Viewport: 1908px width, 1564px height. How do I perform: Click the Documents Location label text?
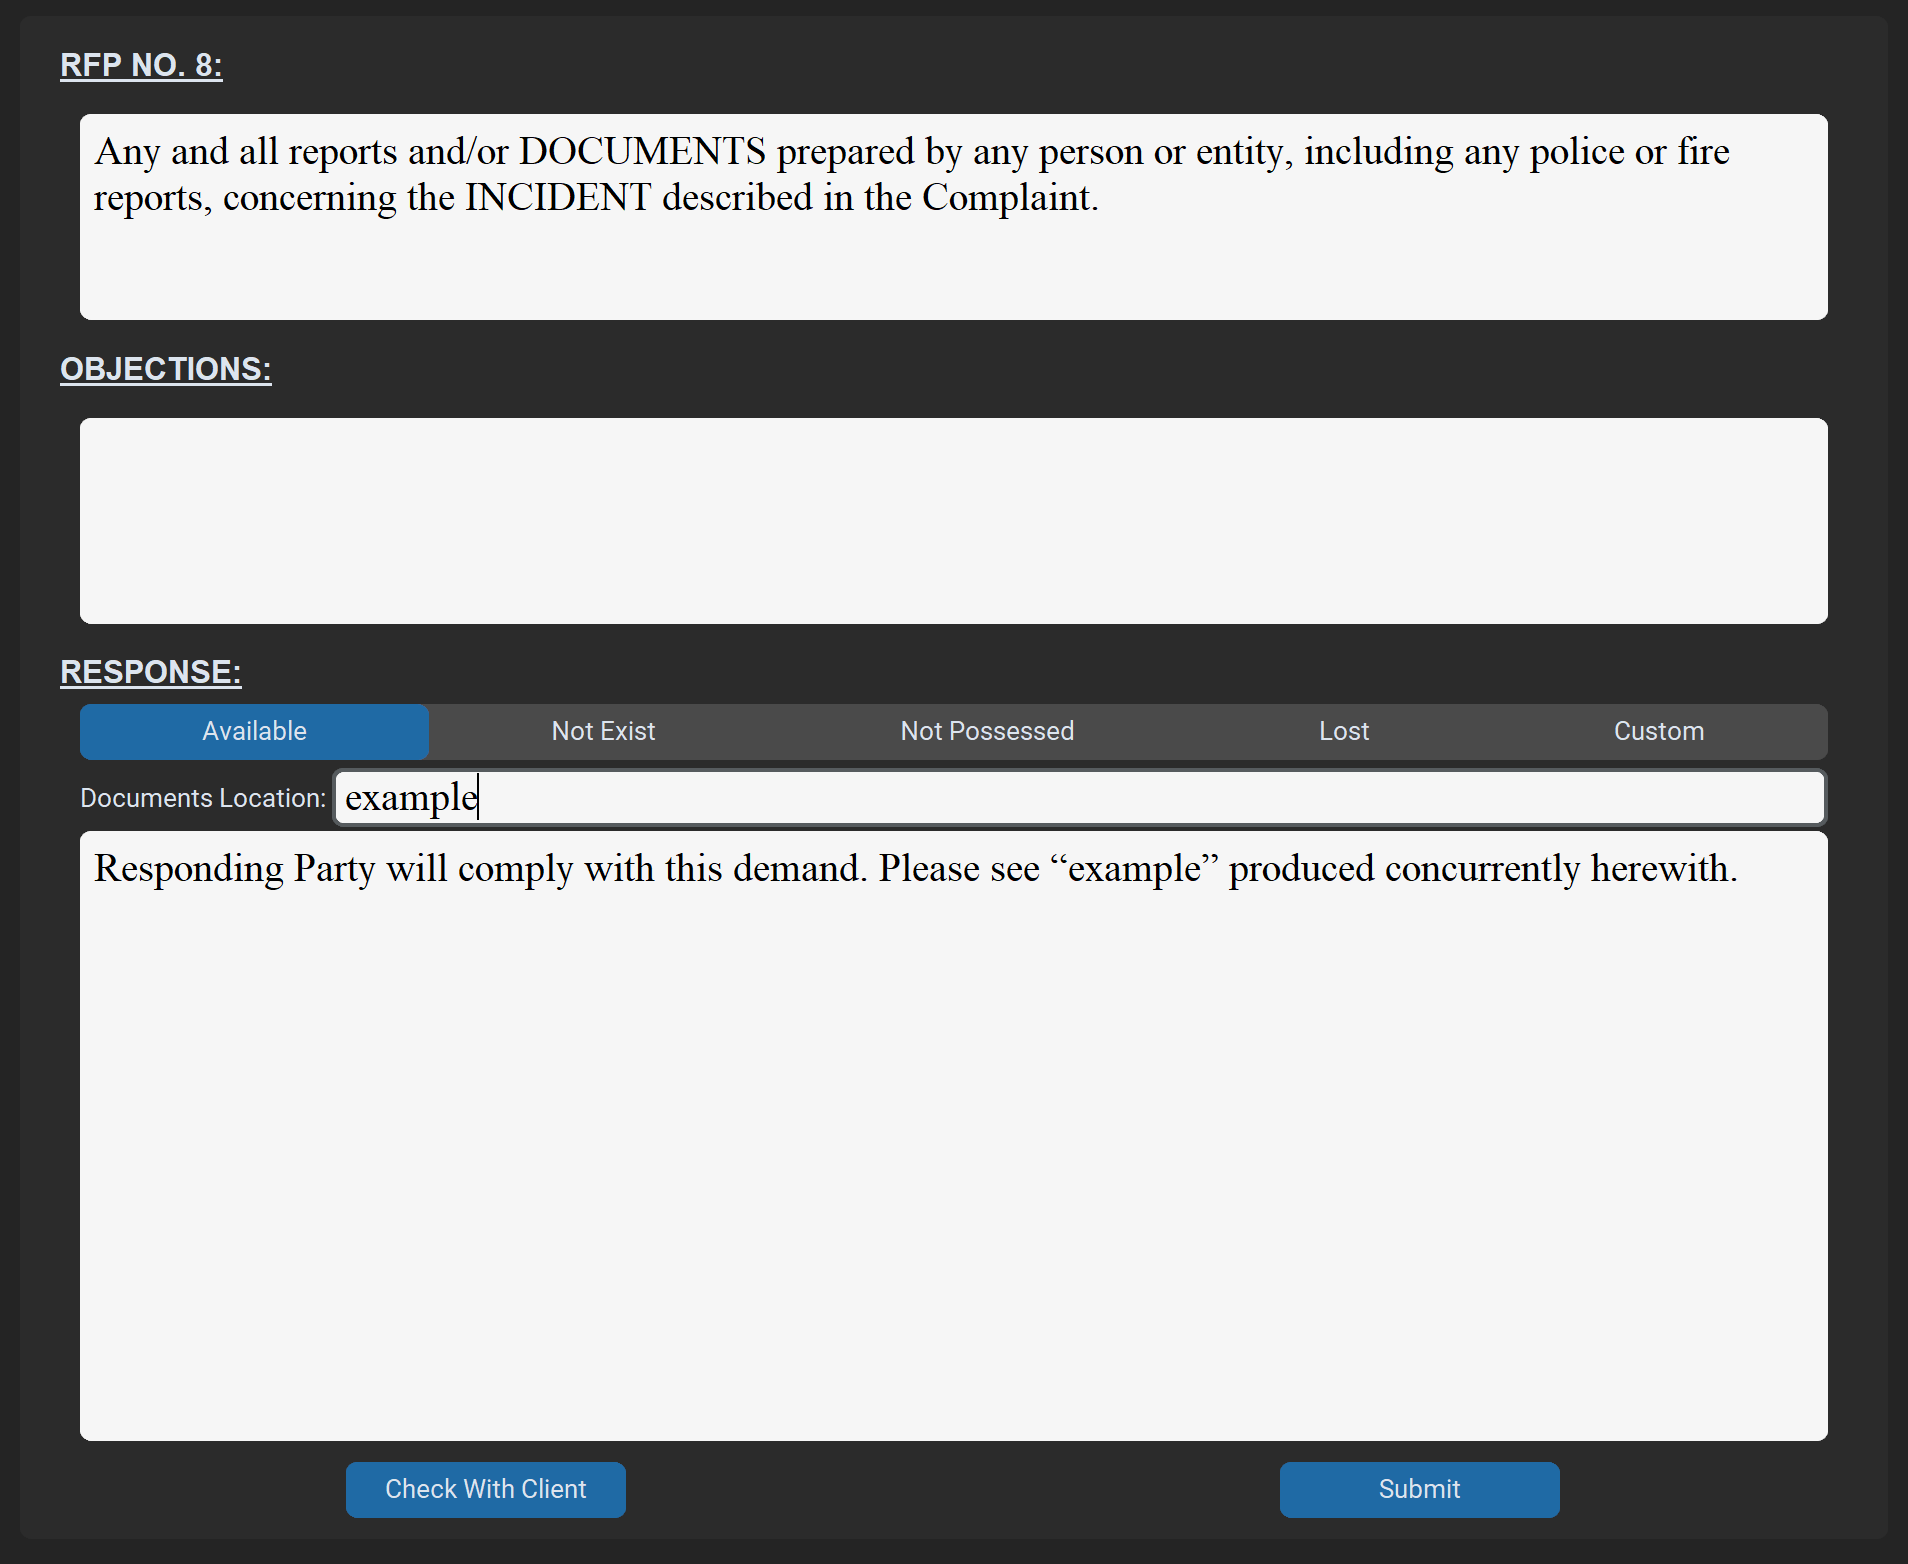(203, 798)
